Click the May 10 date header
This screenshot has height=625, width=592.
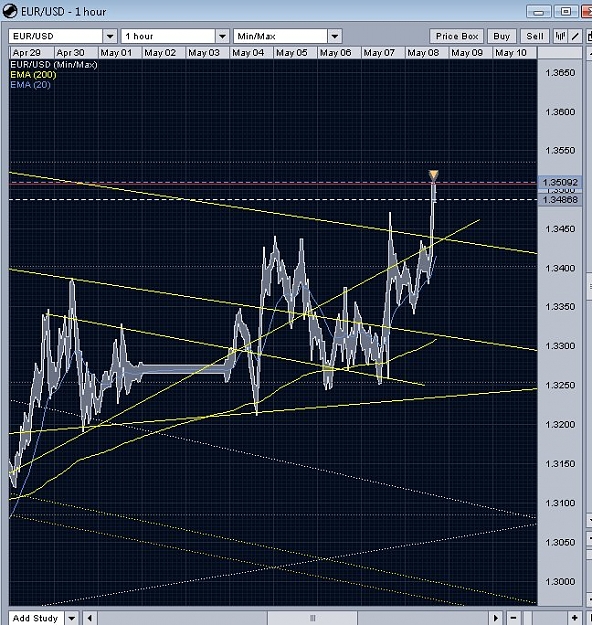point(514,53)
